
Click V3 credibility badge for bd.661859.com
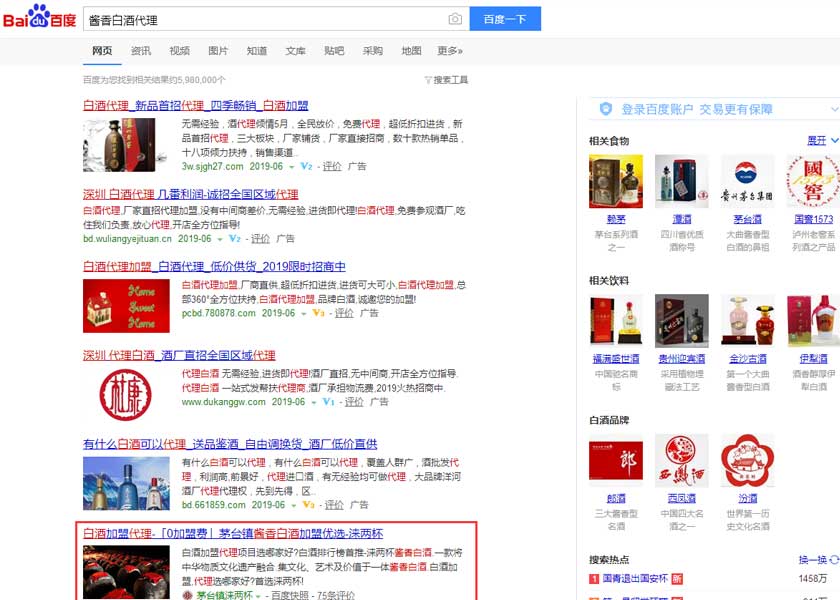pyautogui.click(x=308, y=505)
